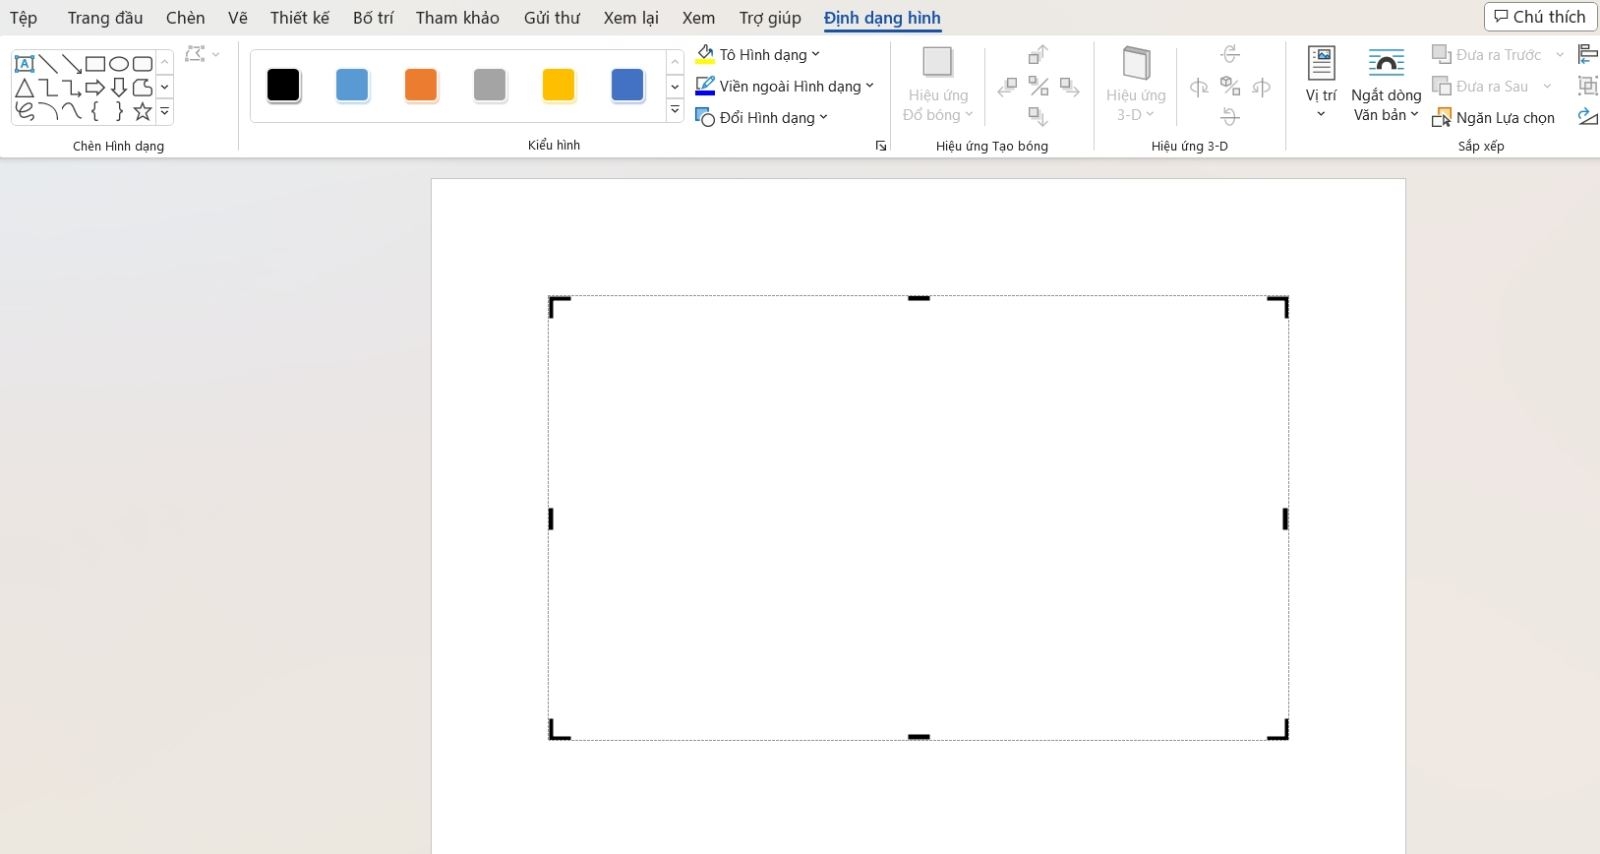Pick the Arrow line shape

click(71, 64)
